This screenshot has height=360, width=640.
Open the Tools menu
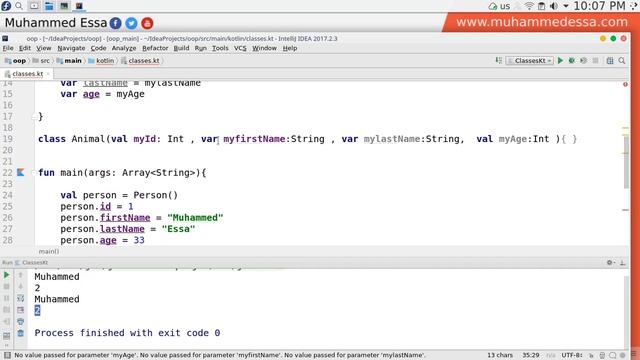(220, 48)
